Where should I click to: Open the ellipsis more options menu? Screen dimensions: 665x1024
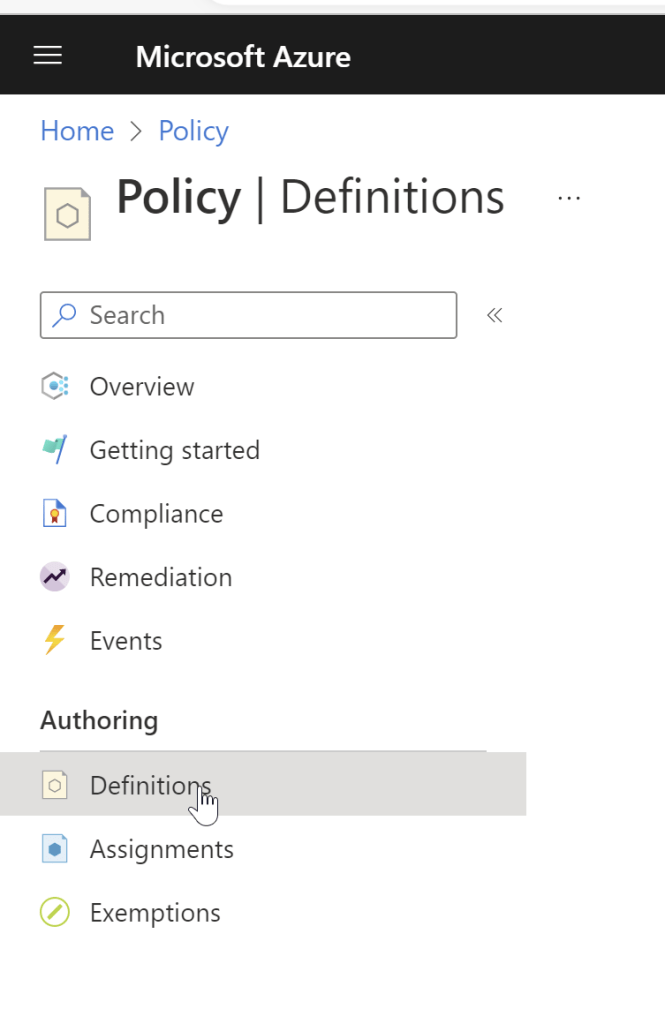[569, 198]
